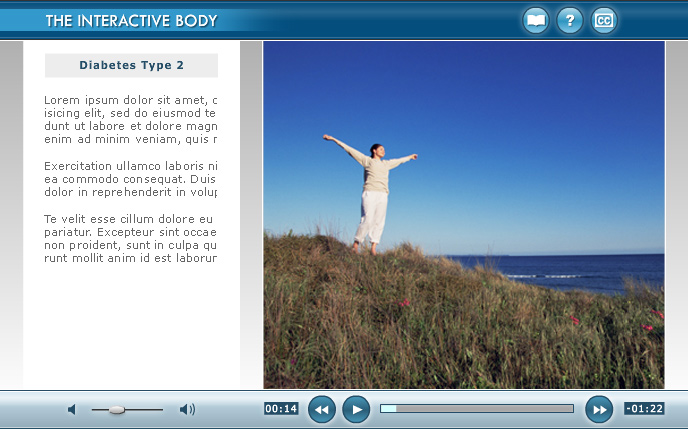Screen dimensions: 688x429
Task: Open the book glossary icon
Action: tap(535, 21)
